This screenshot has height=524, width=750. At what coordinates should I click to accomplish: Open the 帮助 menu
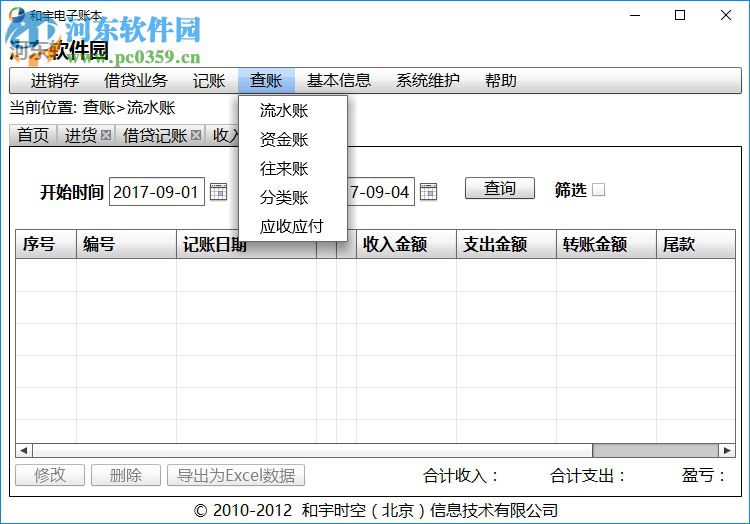tap(501, 80)
